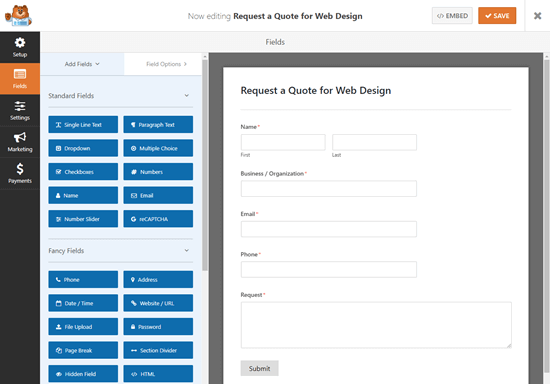
Task: Add a Hidden Field element
Action: point(83,374)
